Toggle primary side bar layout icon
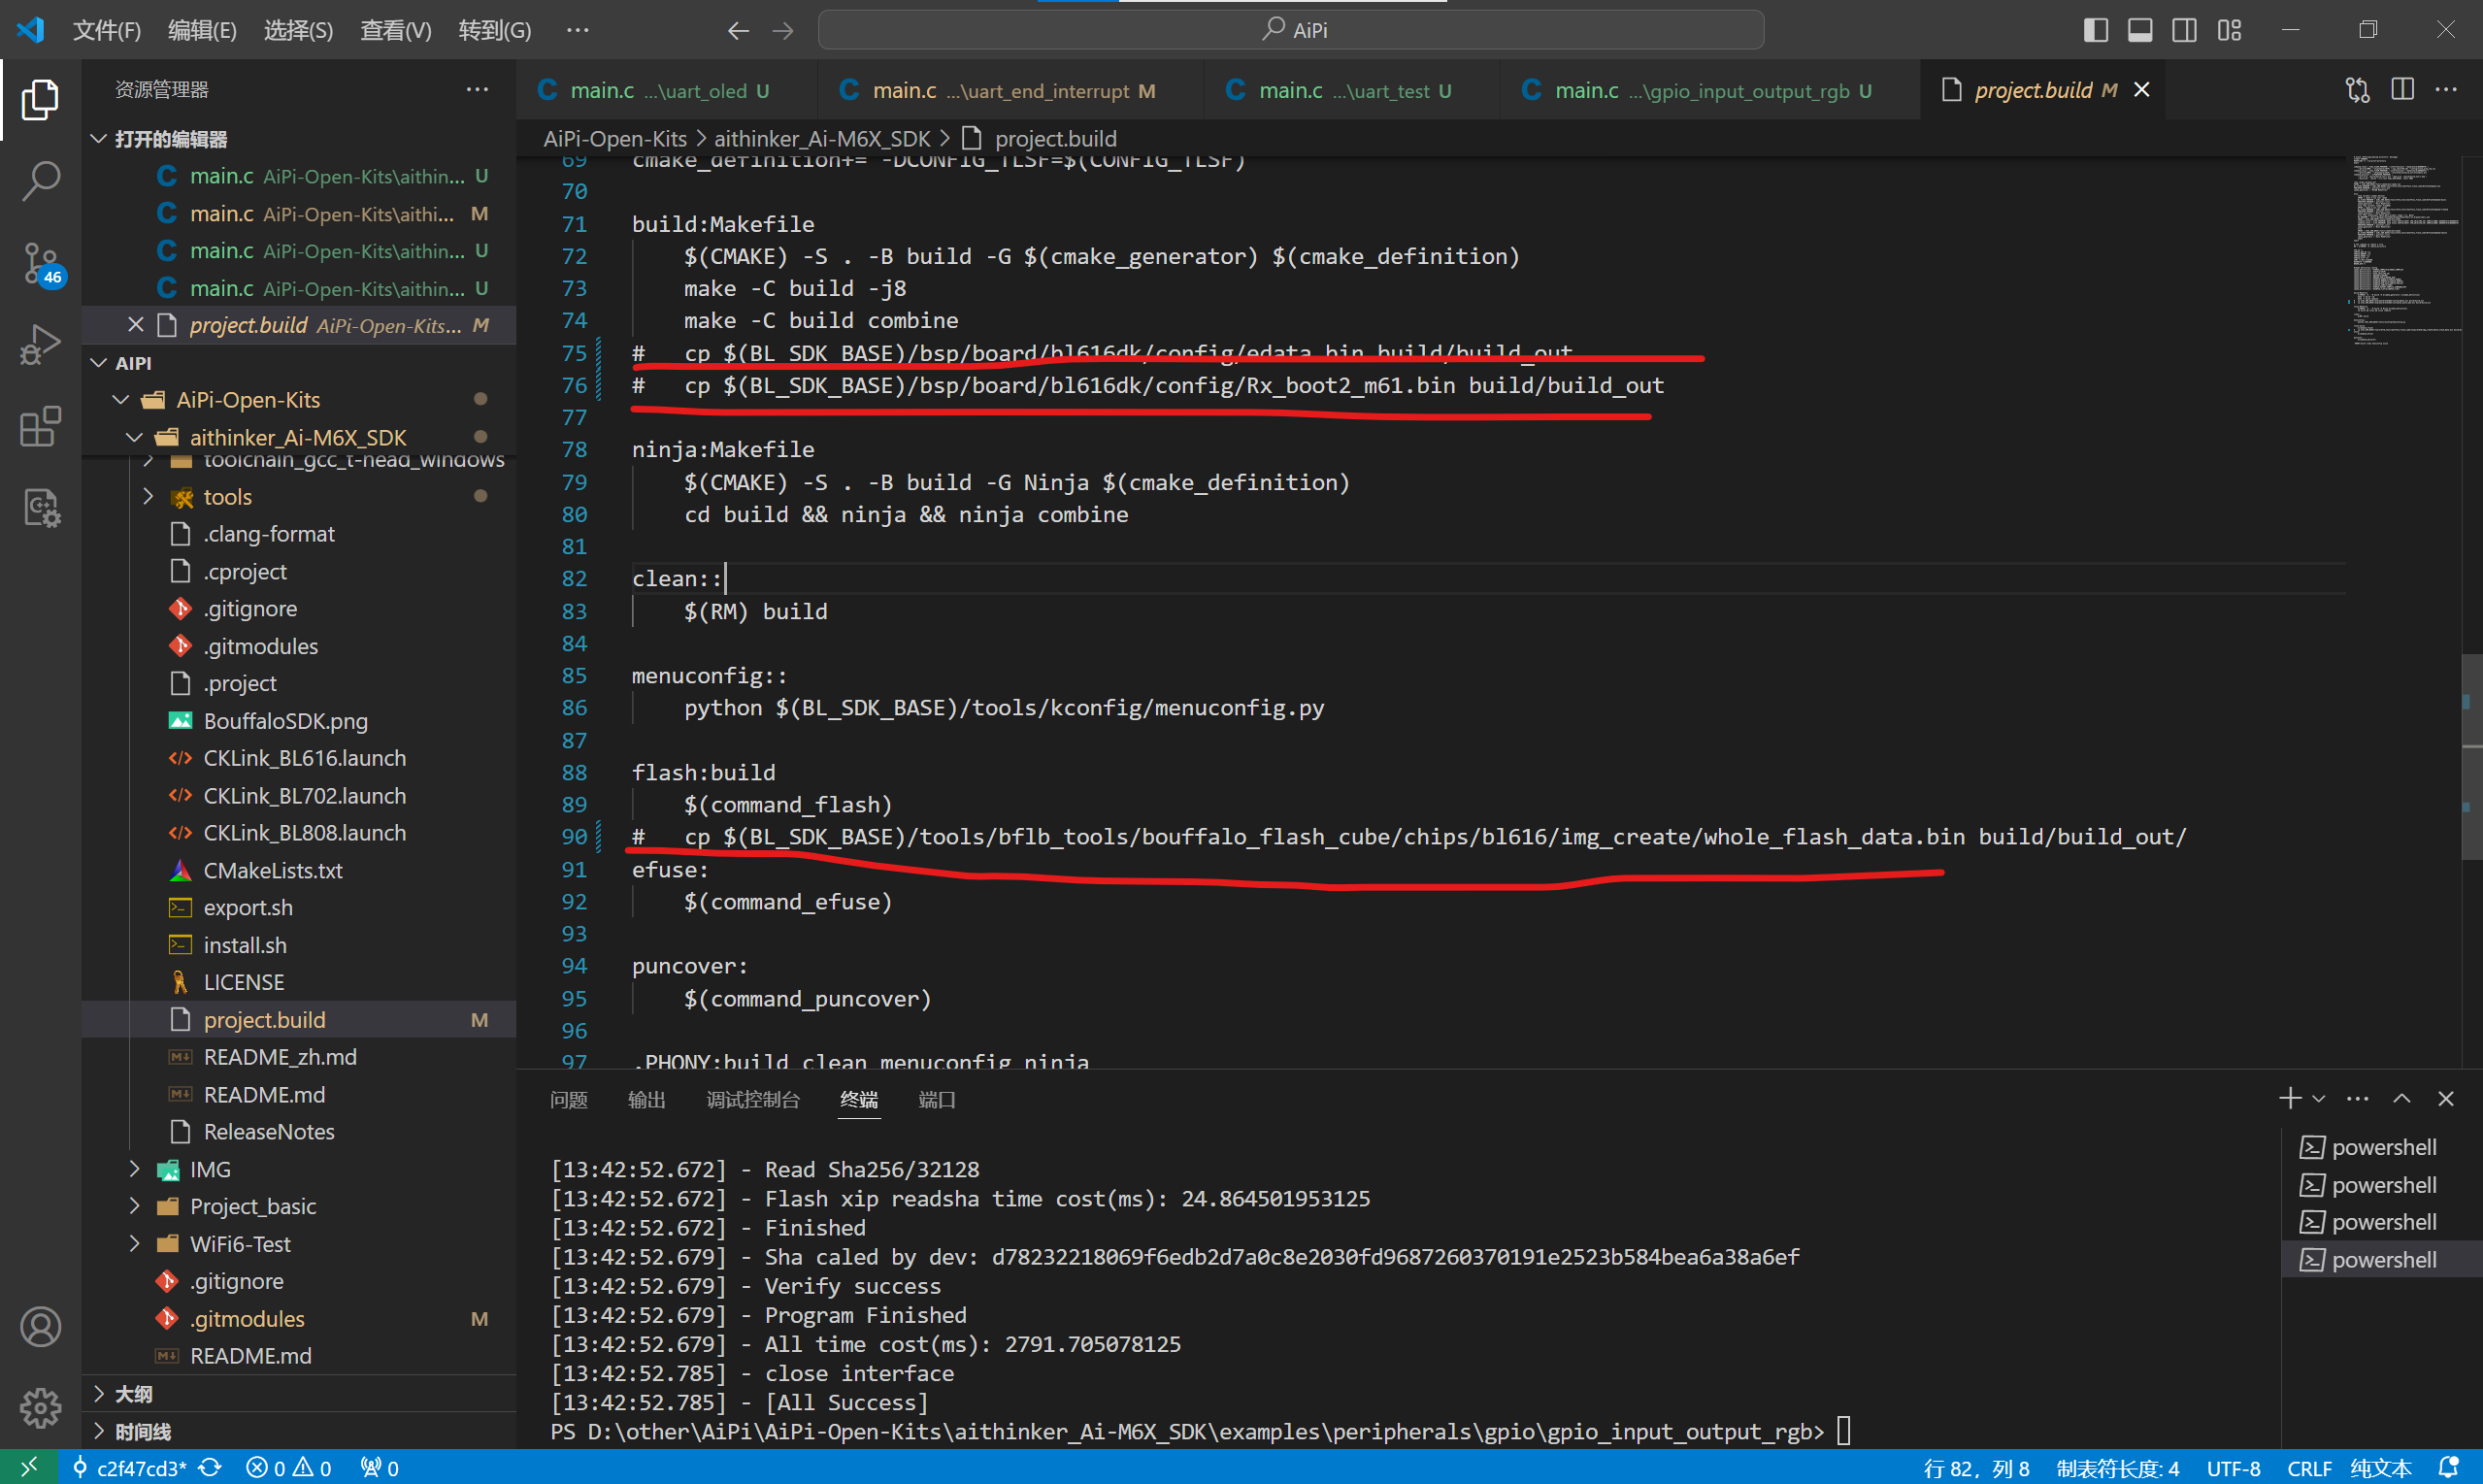2483x1484 pixels. [2096, 30]
